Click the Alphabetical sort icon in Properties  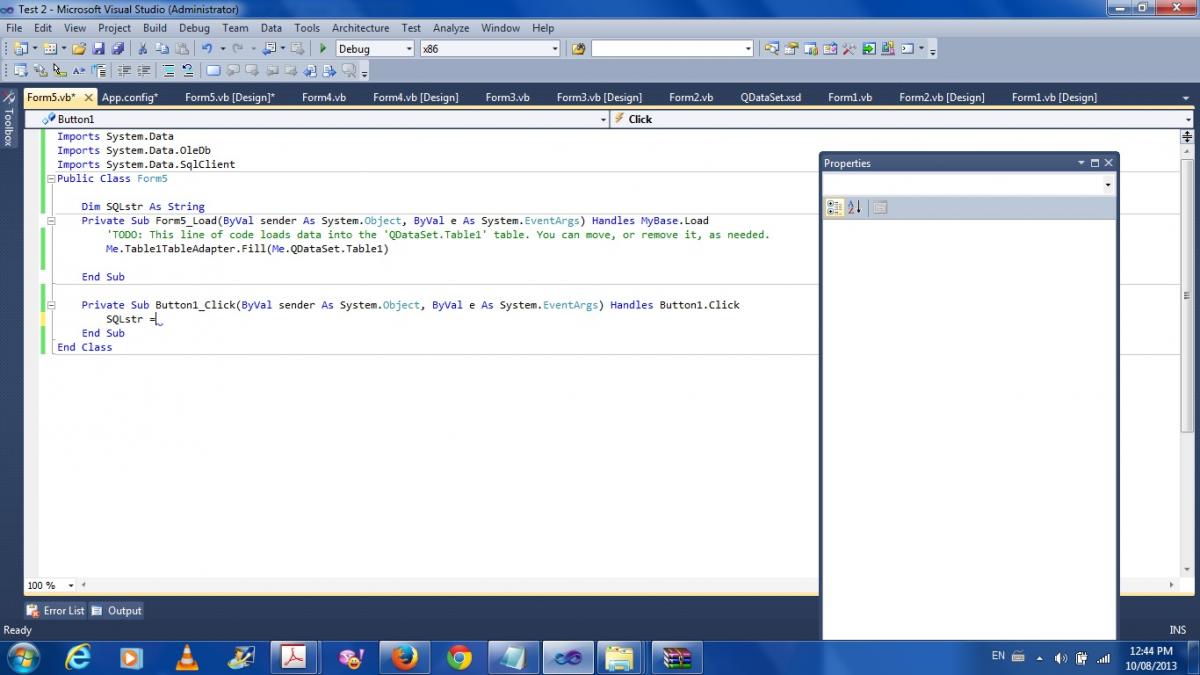pyautogui.click(x=854, y=207)
